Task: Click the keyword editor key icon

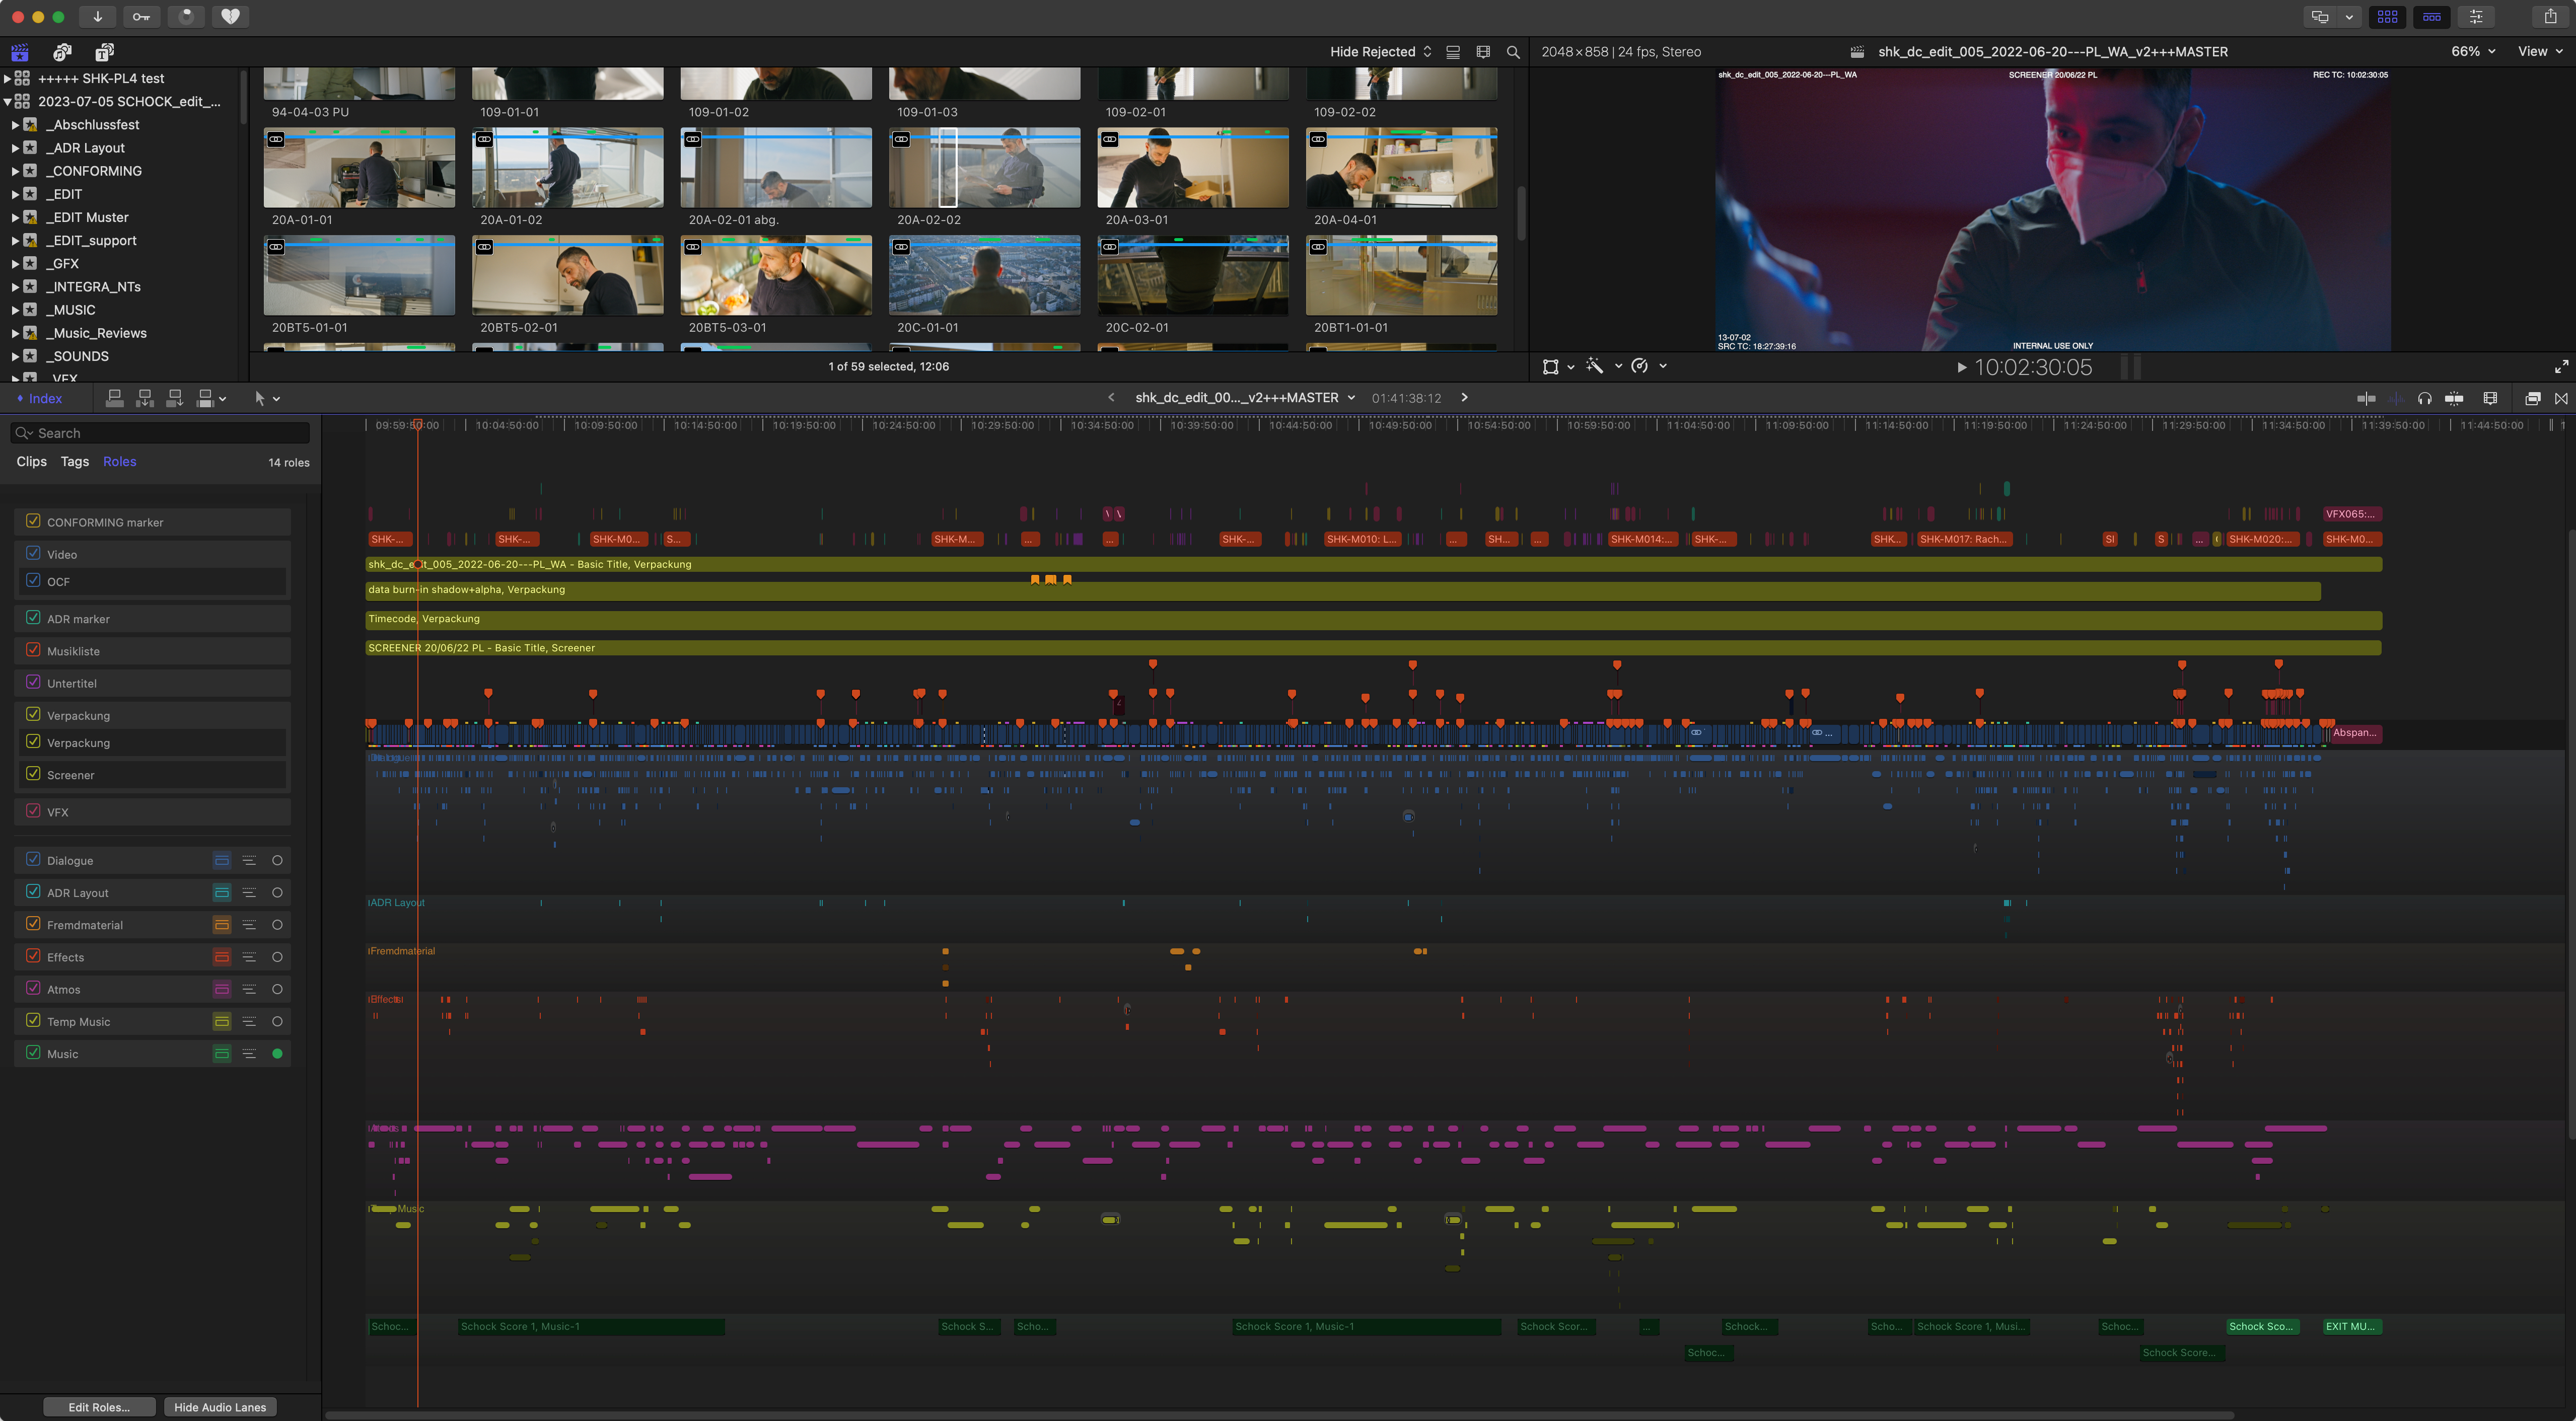Action: [x=141, y=16]
